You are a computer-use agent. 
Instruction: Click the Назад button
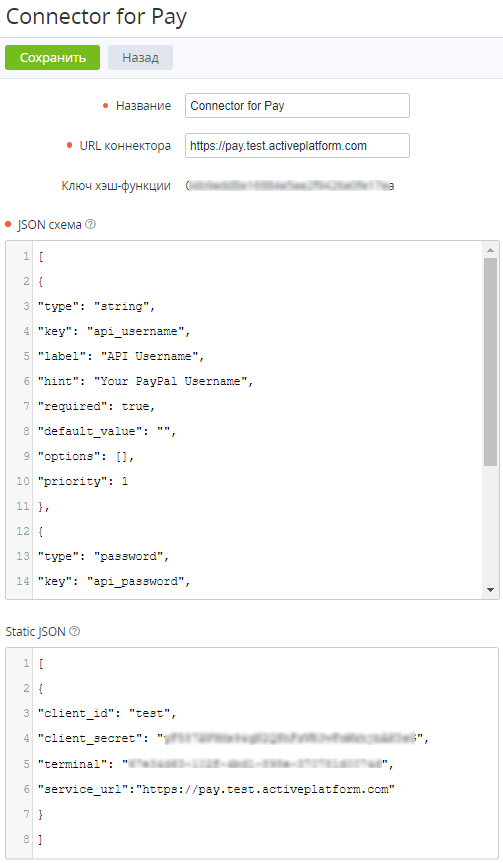140,58
